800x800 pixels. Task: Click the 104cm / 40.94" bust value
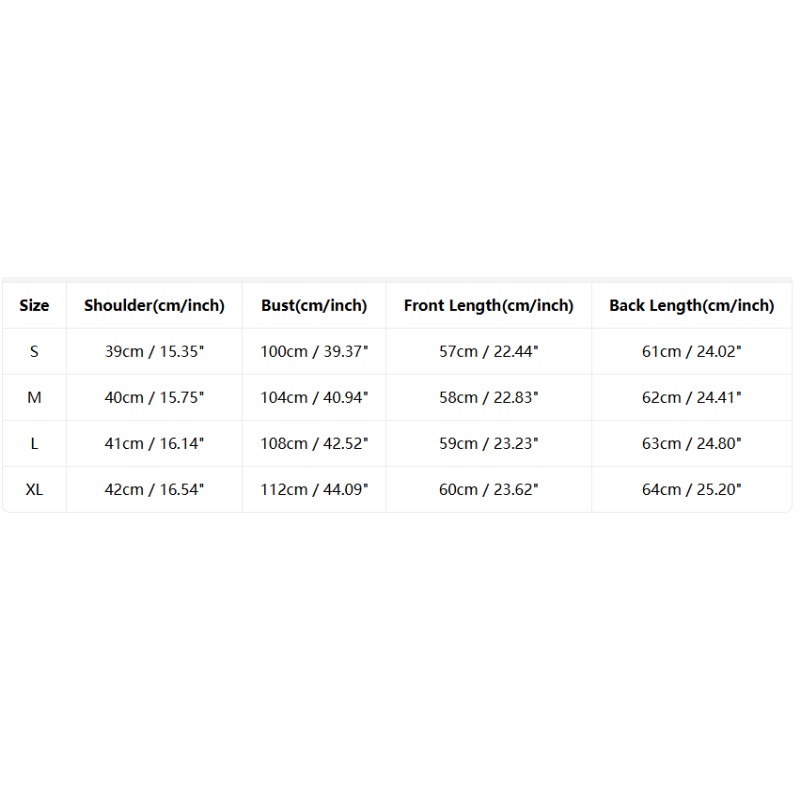point(314,397)
